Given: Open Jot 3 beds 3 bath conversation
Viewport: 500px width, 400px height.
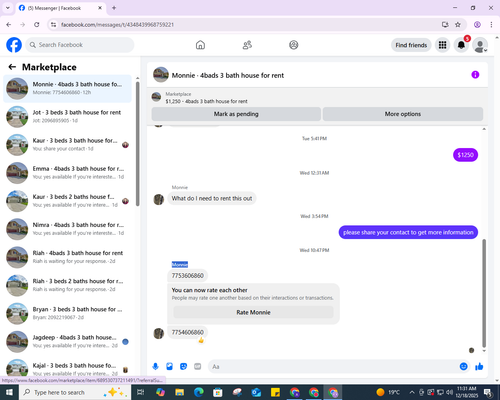Looking at the screenshot, I should [x=67, y=116].
